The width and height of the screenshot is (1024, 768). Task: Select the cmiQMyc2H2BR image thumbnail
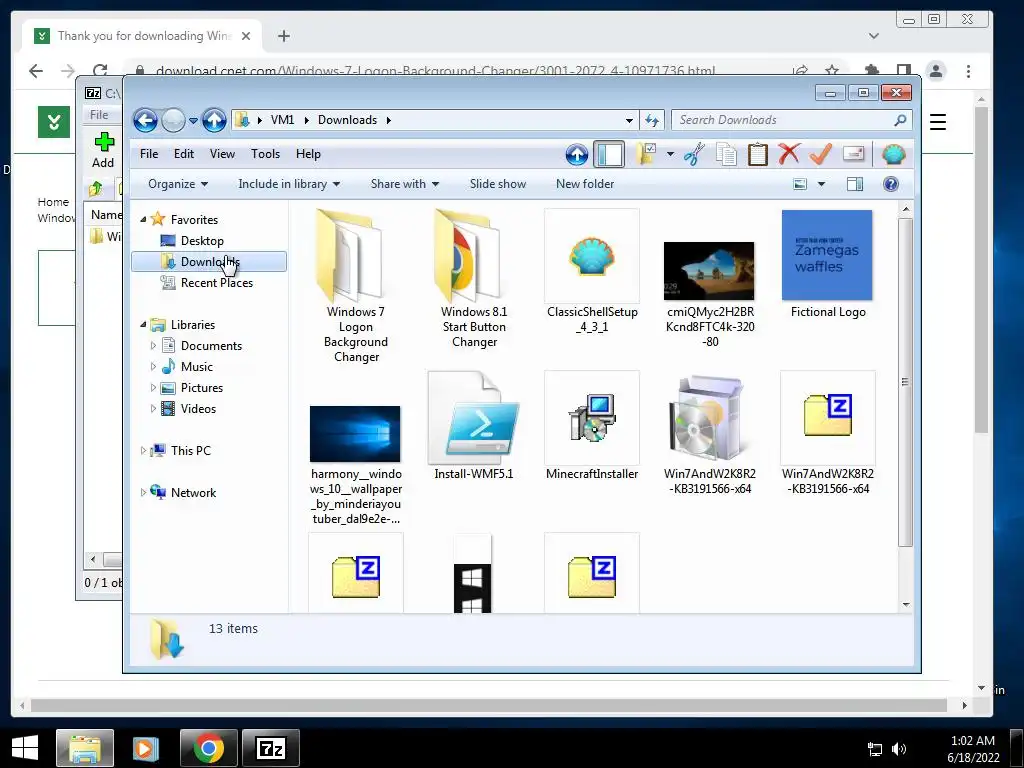[709, 294]
